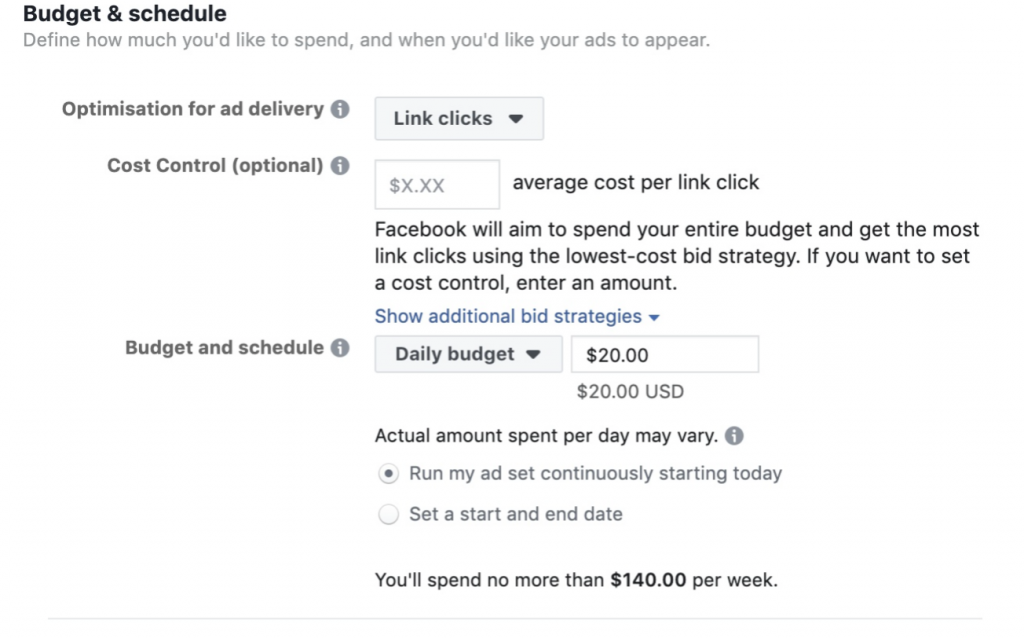Viewport: 1024px width, 638px height.
Task: Click 'average cost per link click' text
Action: pyautogui.click(x=636, y=182)
